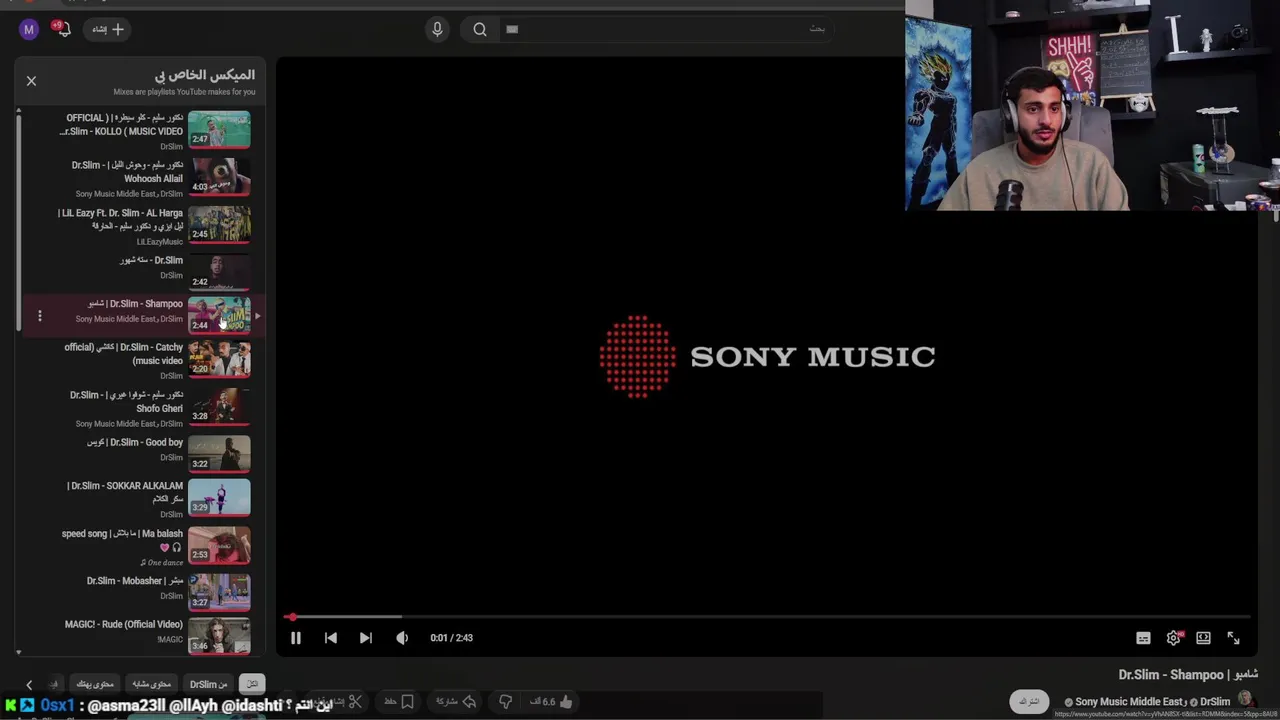
Task: Open the player settings gear
Action: [x=1174, y=638]
